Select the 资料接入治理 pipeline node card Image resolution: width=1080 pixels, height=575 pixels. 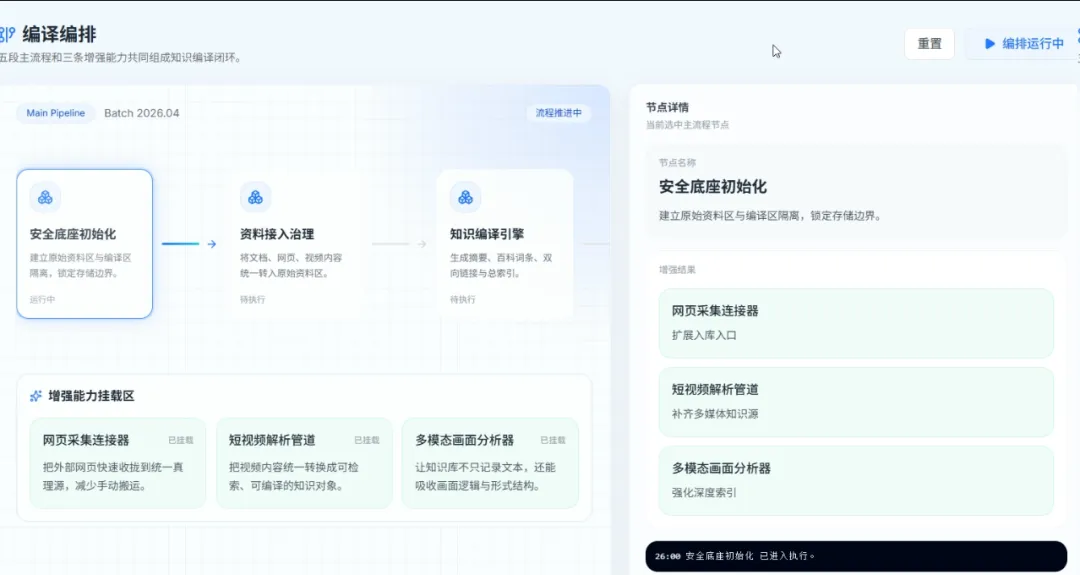(295, 244)
